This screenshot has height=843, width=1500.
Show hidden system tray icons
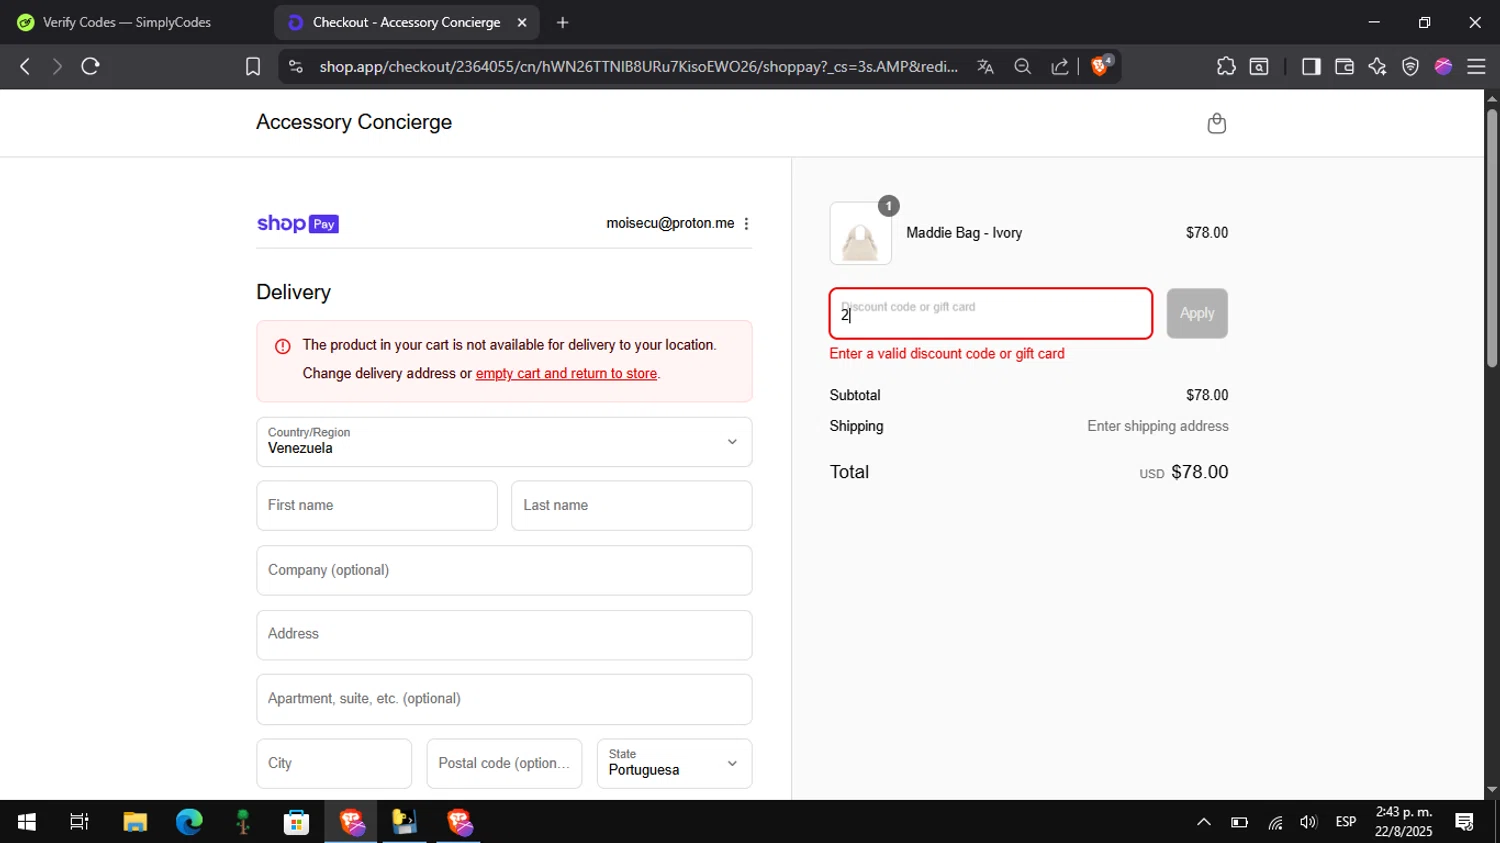(x=1204, y=822)
